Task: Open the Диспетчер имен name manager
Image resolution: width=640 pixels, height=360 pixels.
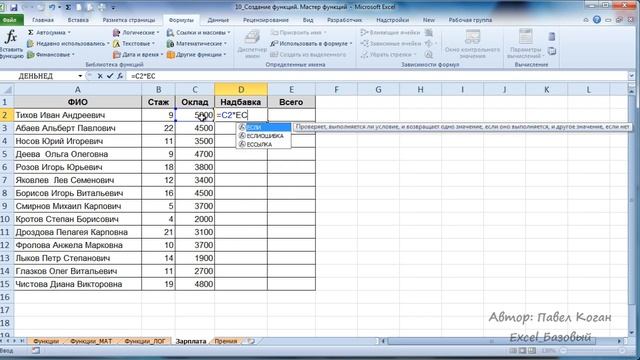Action: click(x=252, y=44)
